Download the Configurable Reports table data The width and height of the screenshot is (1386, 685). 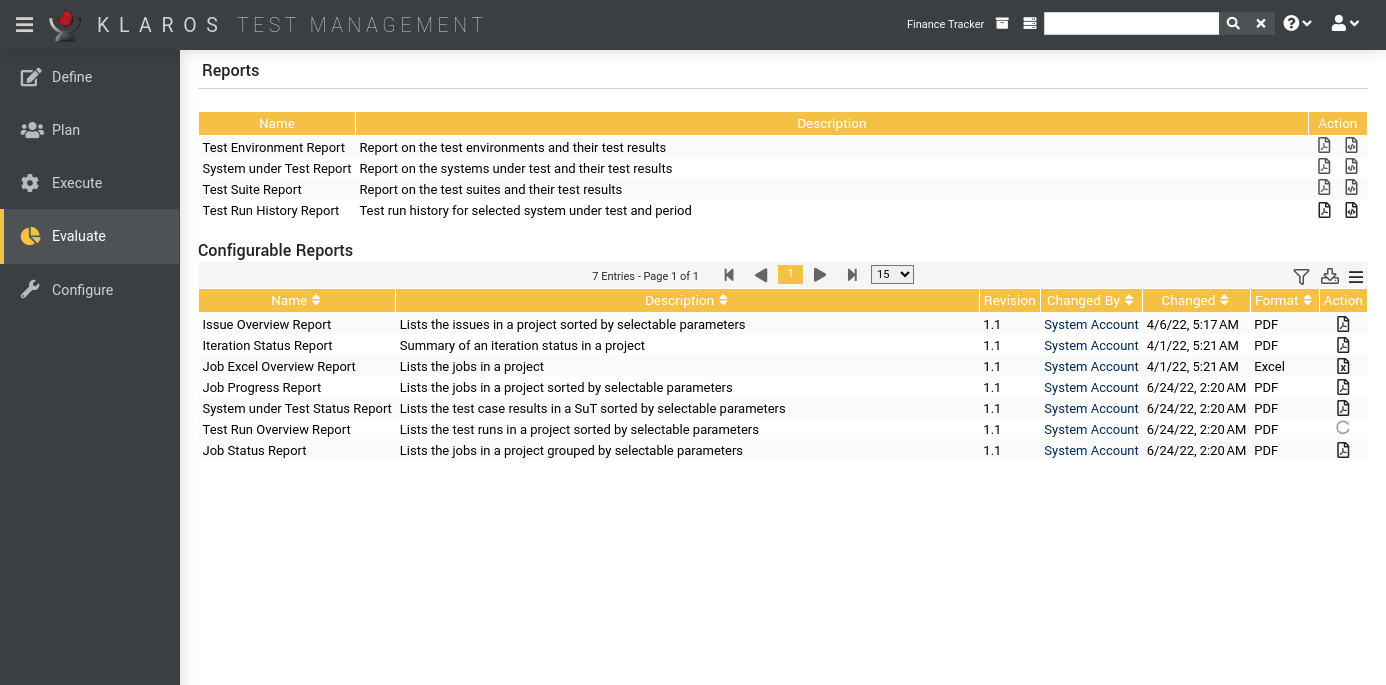1329,276
